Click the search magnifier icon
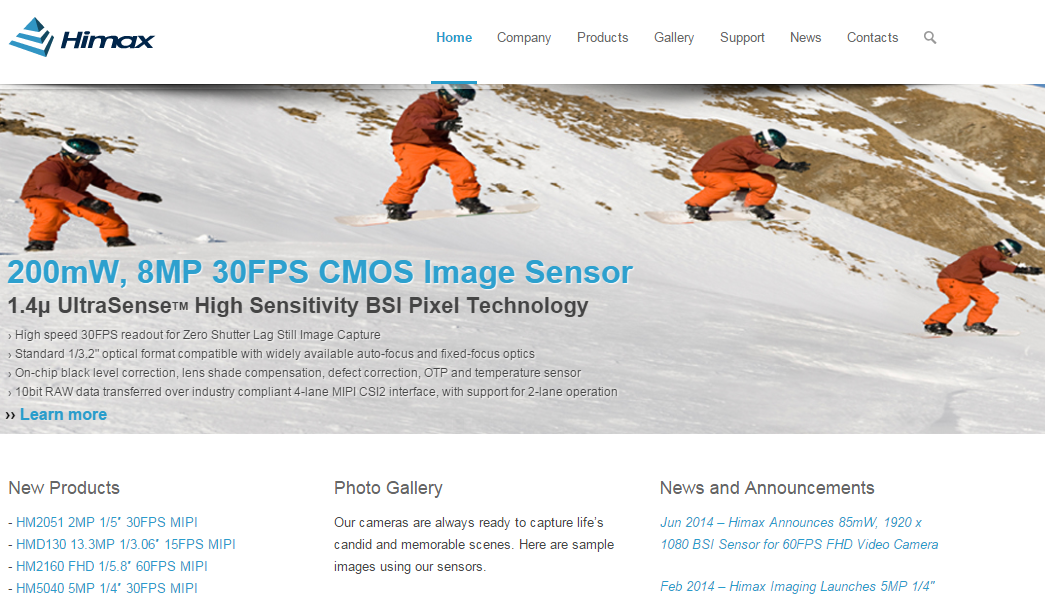 (x=930, y=37)
